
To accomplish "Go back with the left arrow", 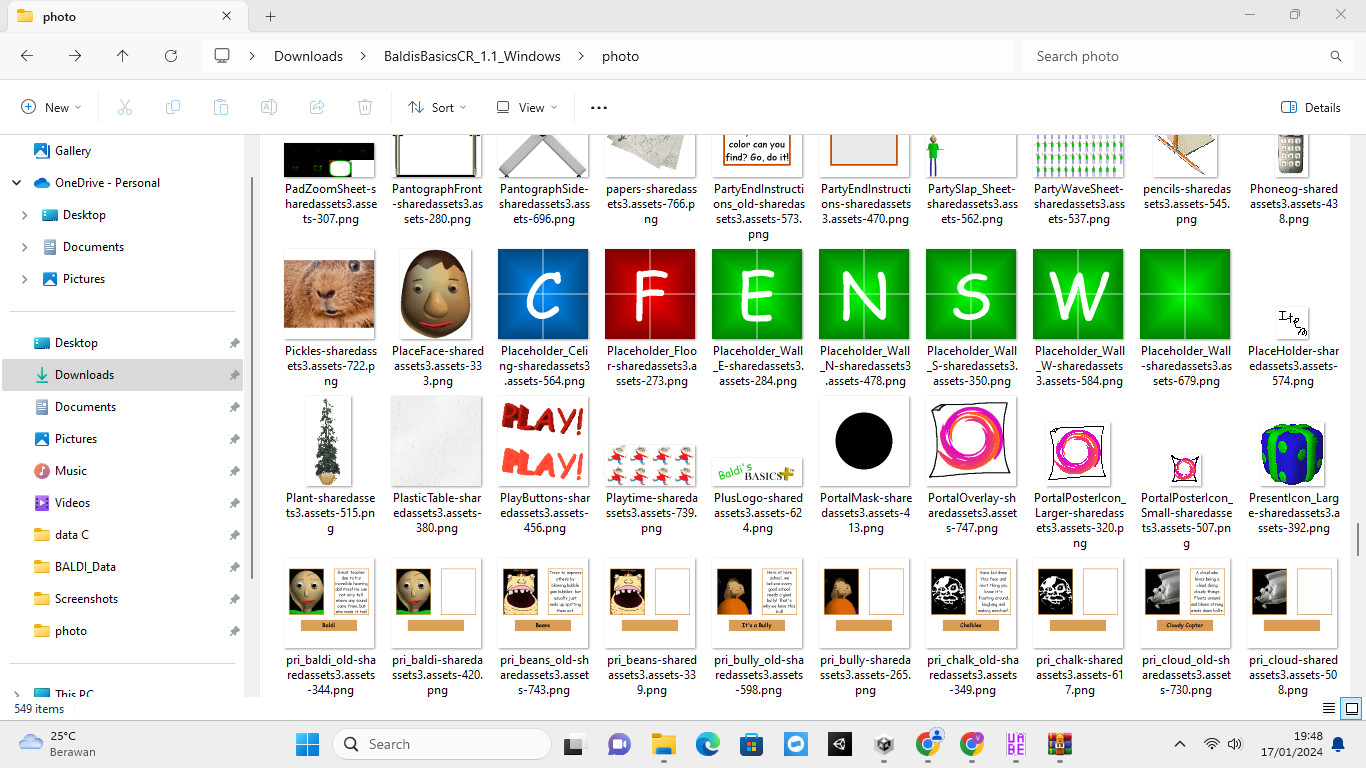I will (27, 56).
